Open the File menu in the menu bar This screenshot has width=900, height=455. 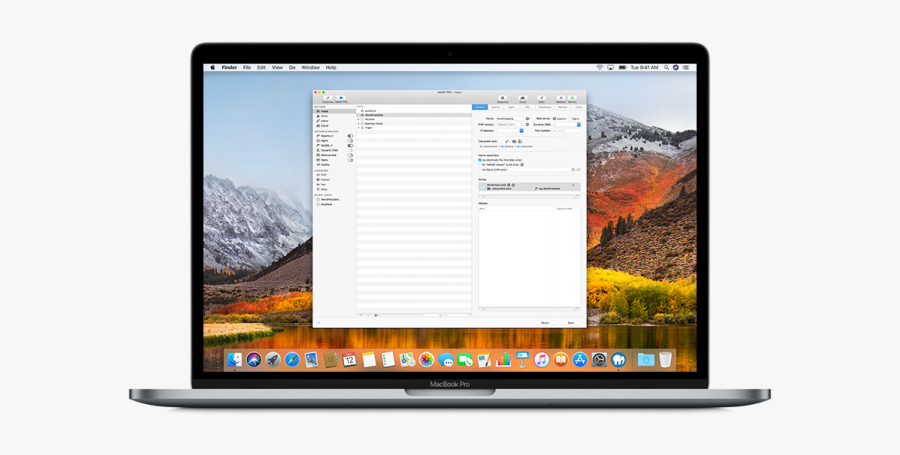[247, 68]
